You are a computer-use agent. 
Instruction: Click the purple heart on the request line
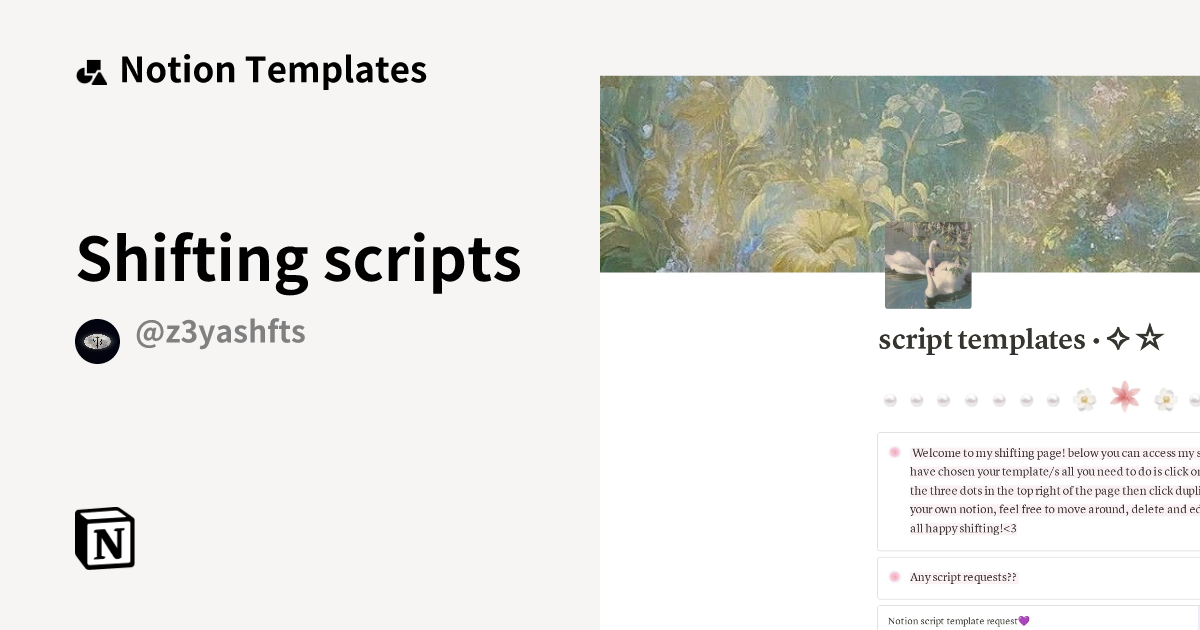pos(1023,620)
